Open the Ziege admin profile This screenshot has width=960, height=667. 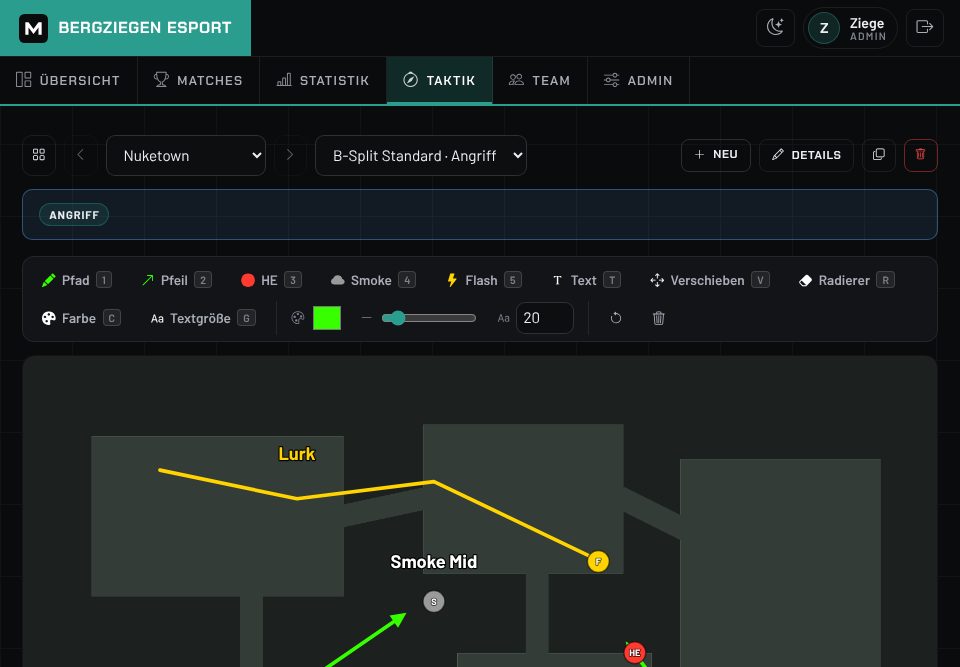coord(850,28)
